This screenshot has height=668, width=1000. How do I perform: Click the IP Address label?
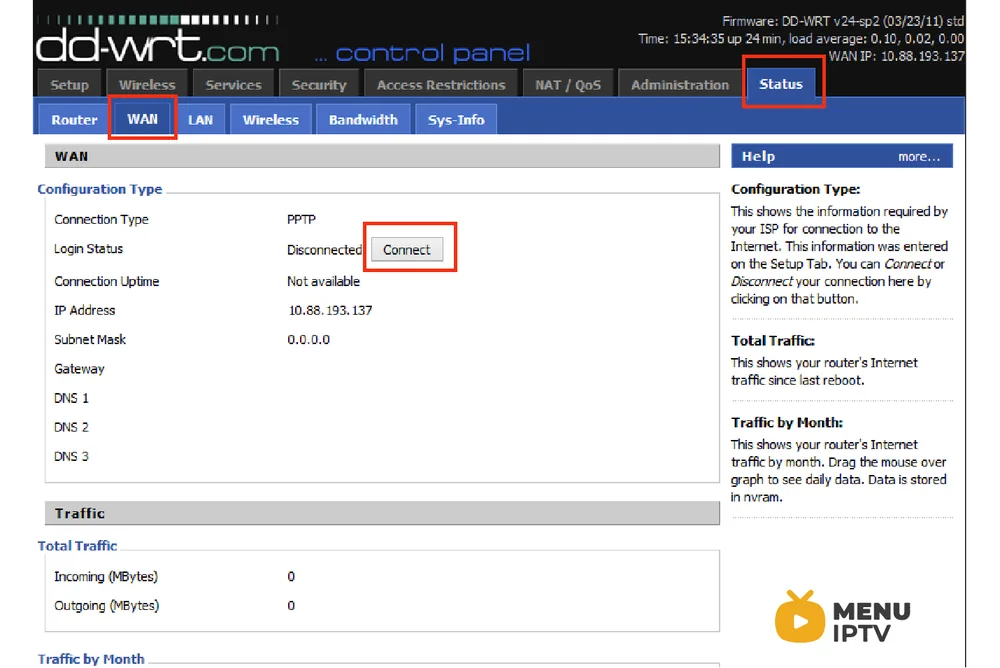tap(85, 310)
